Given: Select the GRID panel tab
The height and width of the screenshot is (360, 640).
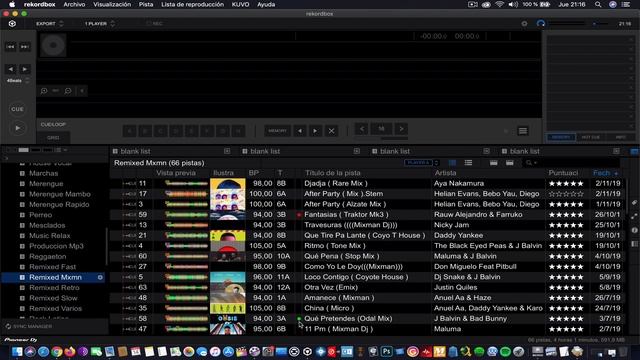Looking at the screenshot, I should click(x=53, y=138).
